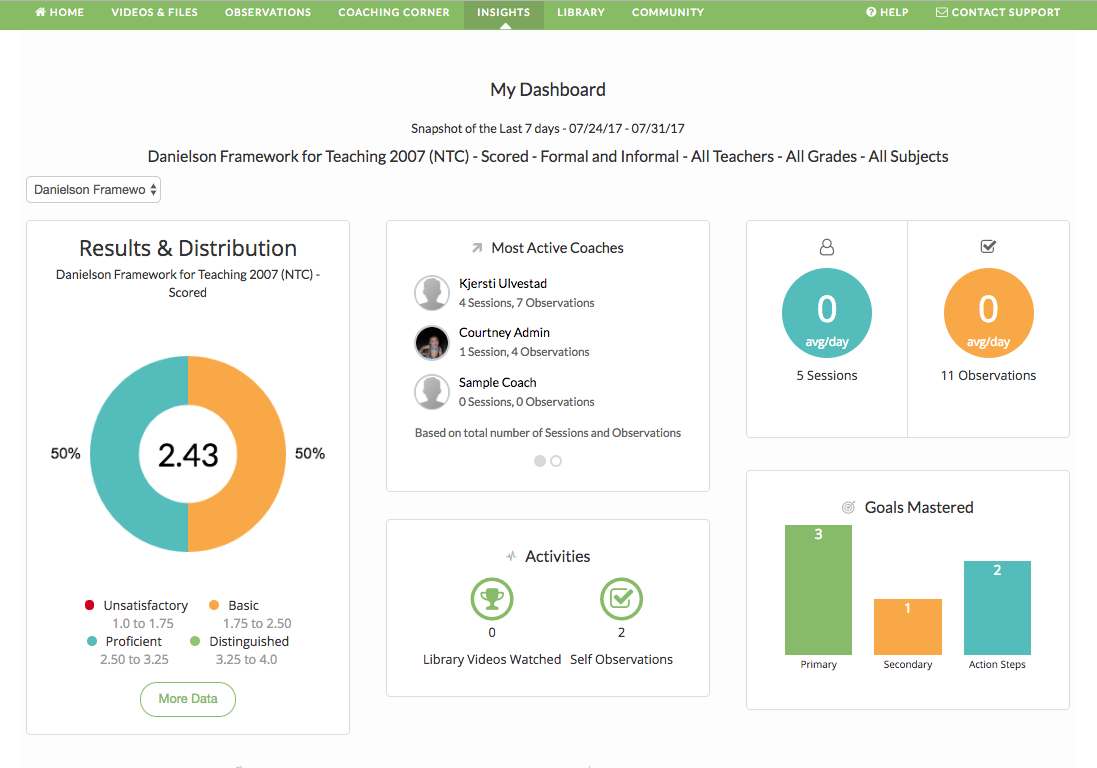The image size is (1097, 768).
Task: Open the Danielson Framework dropdown
Action: [93, 190]
